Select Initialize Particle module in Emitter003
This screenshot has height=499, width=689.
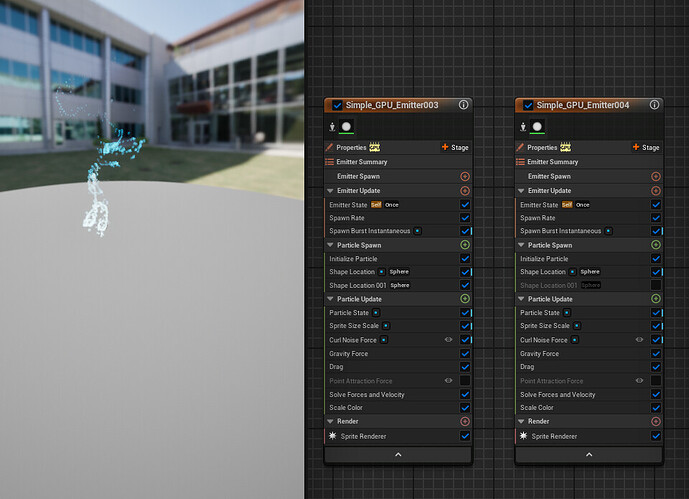click(398, 259)
